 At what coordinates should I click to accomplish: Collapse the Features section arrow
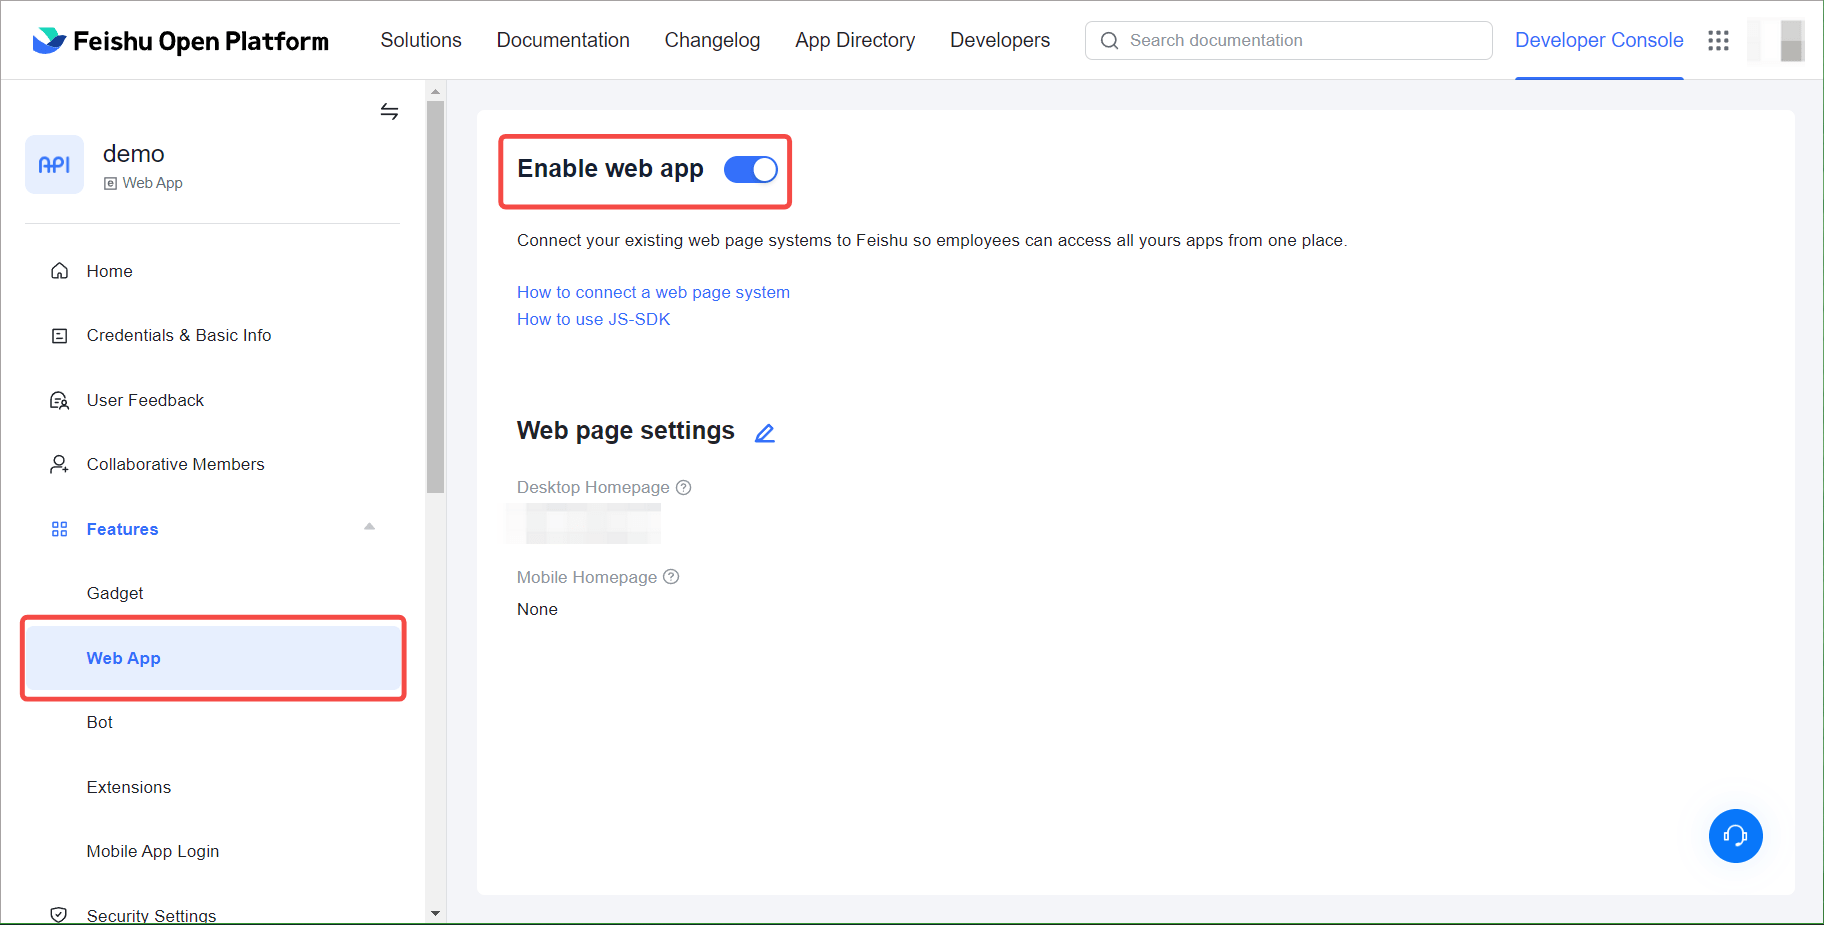pyautogui.click(x=369, y=527)
